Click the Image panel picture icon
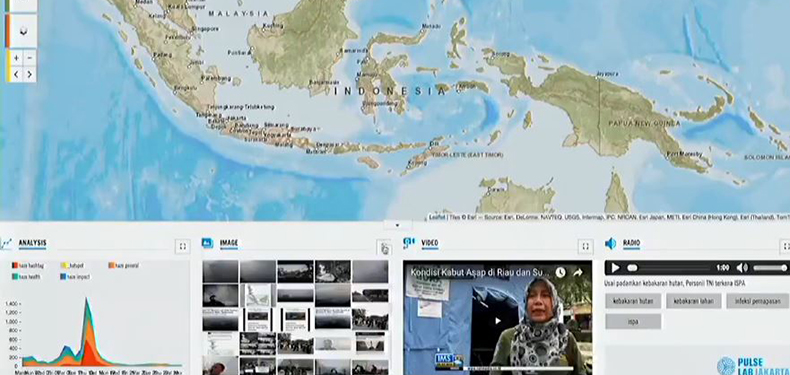This screenshot has width=790, height=375. pos(207,243)
